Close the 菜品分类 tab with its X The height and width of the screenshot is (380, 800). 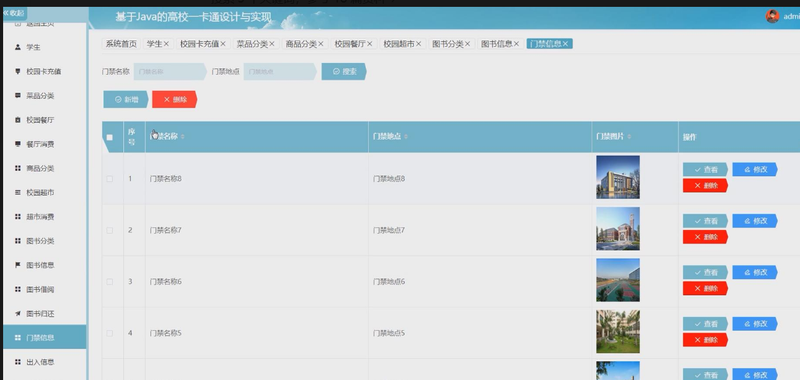(x=272, y=44)
